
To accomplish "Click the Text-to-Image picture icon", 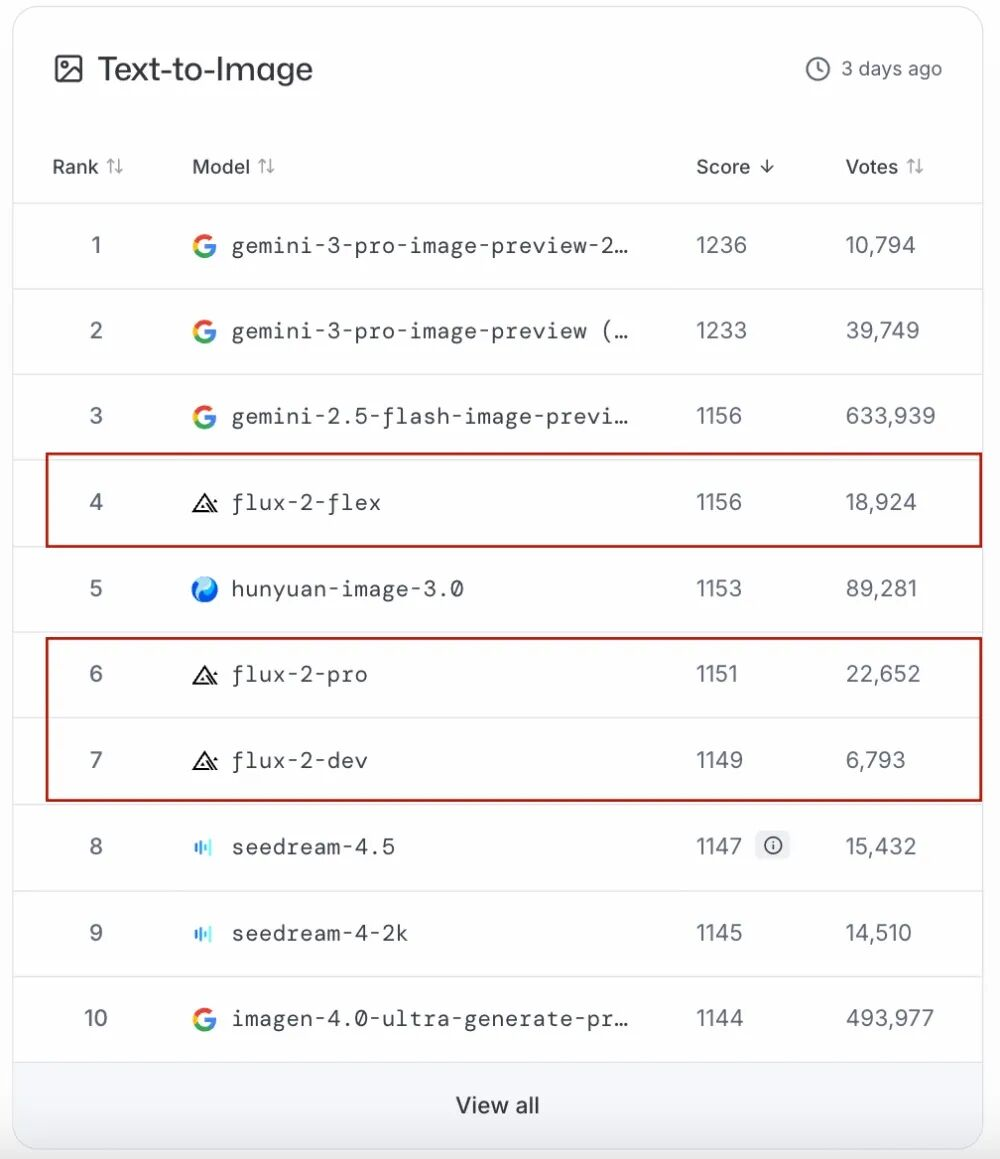I will (x=69, y=69).
